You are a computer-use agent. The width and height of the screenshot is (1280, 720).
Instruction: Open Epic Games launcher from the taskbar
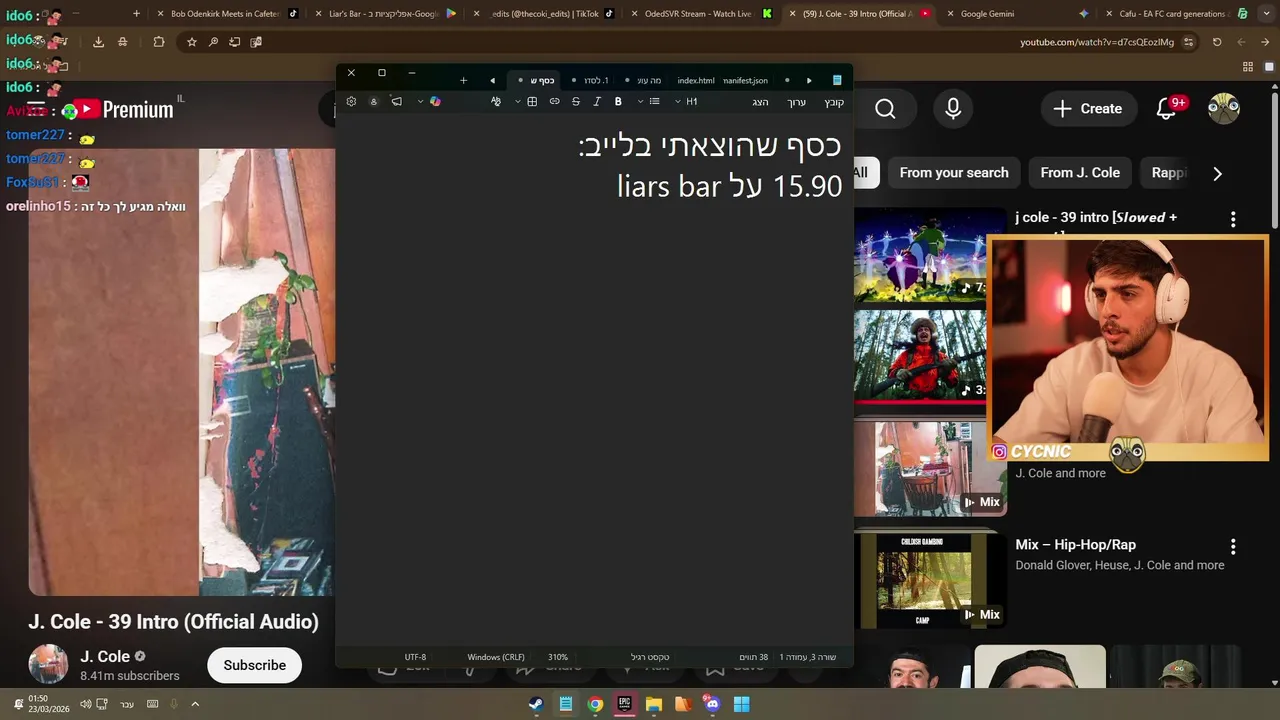click(x=624, y=704)
